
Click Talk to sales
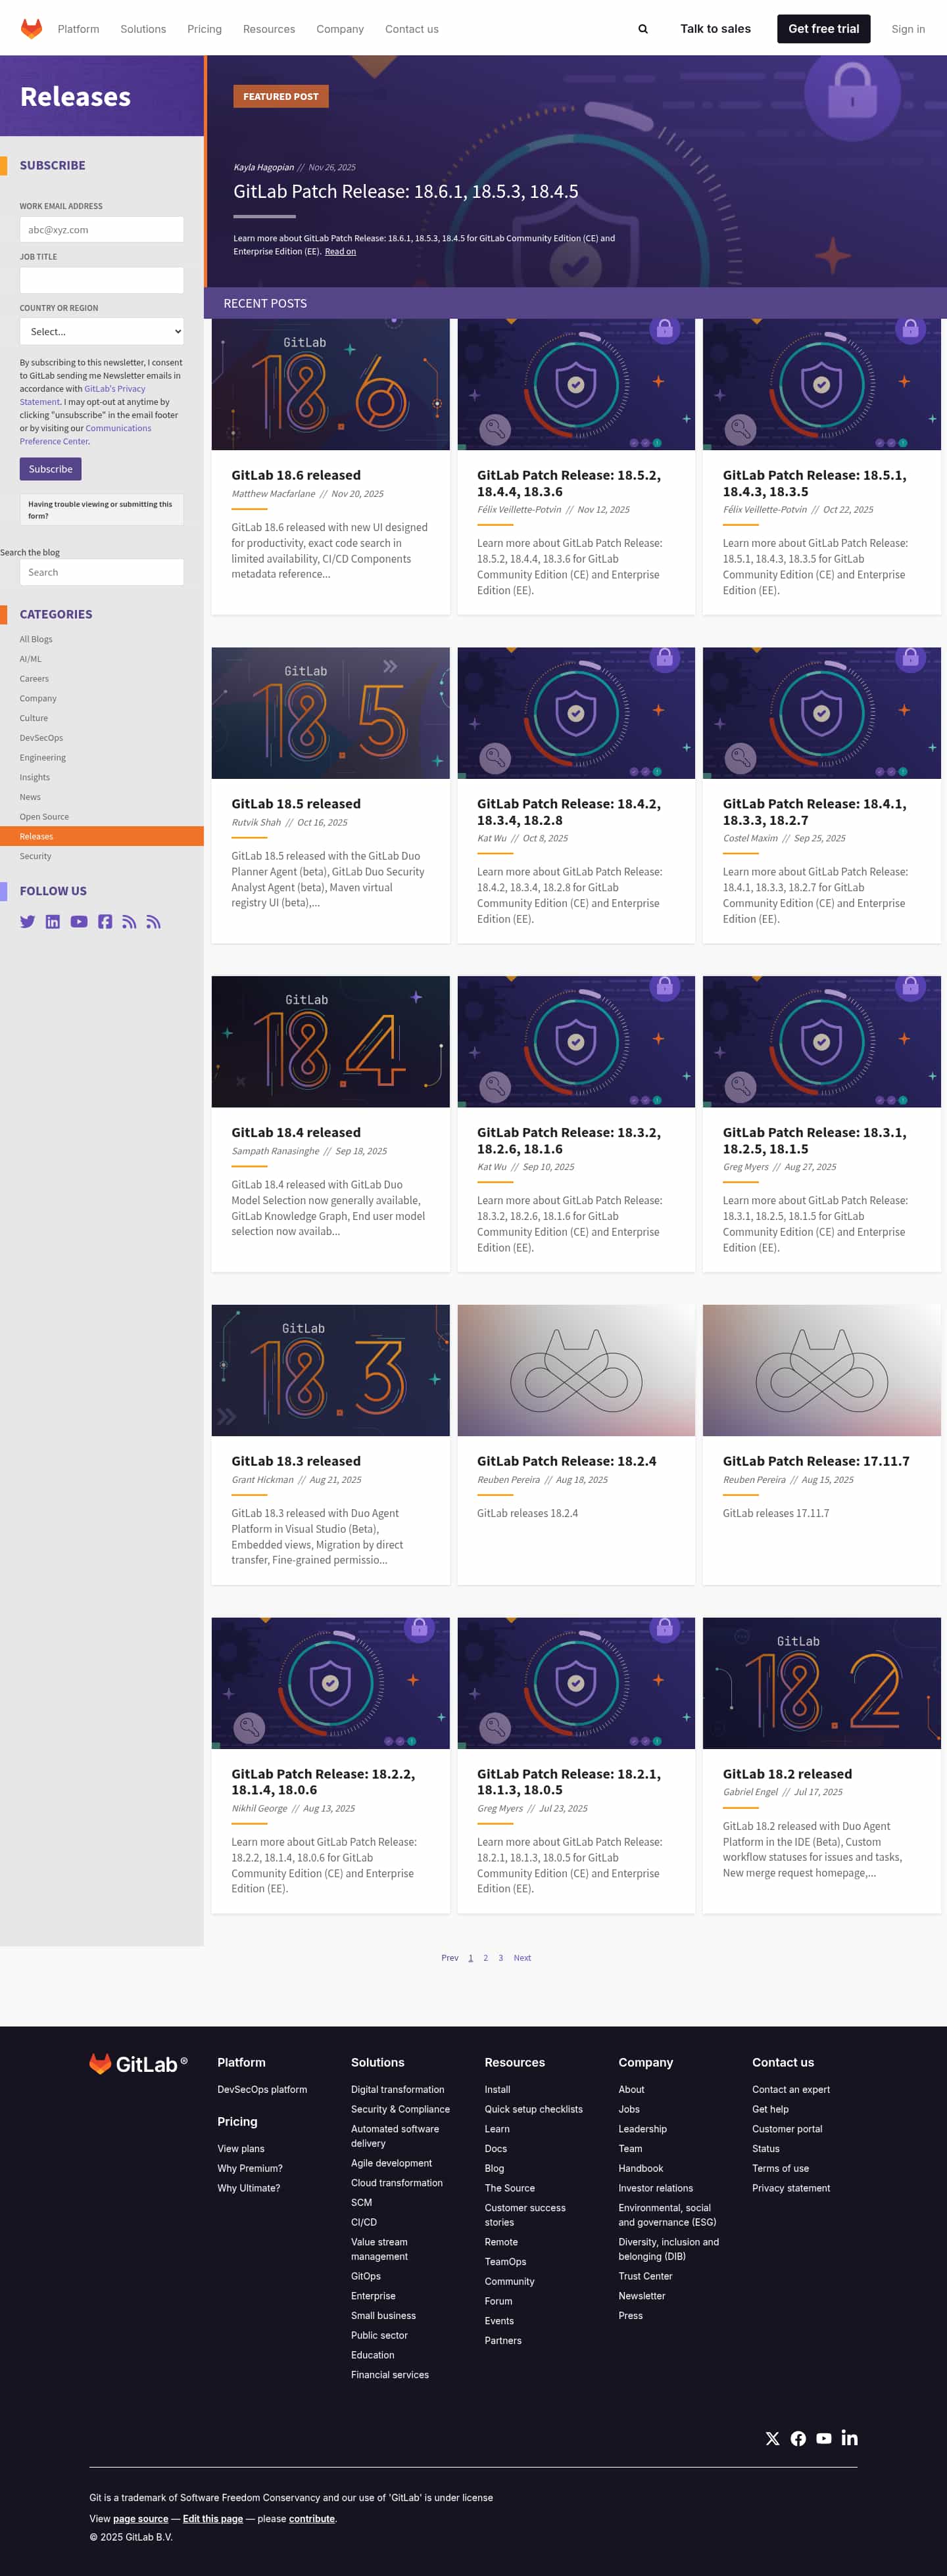(715, 29)
